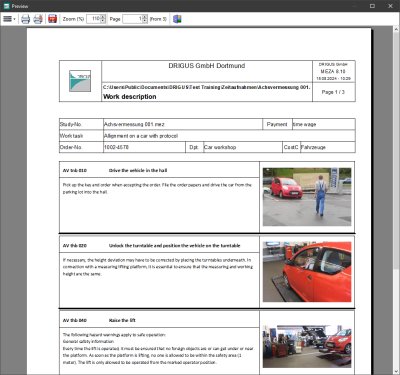Click the second printer icon with red mark
The width and height of the screenshot is (400, 375).
coord(38,19)
